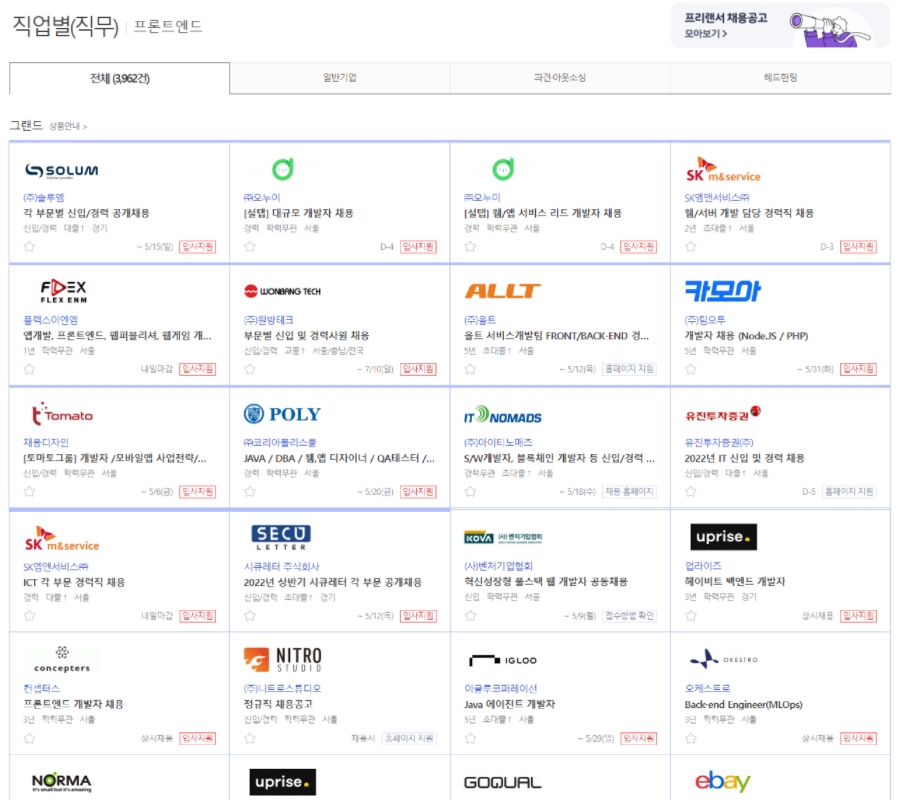Open the Java 에이전트 개발자 job title
This screenshot has height=800, width=900.
tap(510, 704)
